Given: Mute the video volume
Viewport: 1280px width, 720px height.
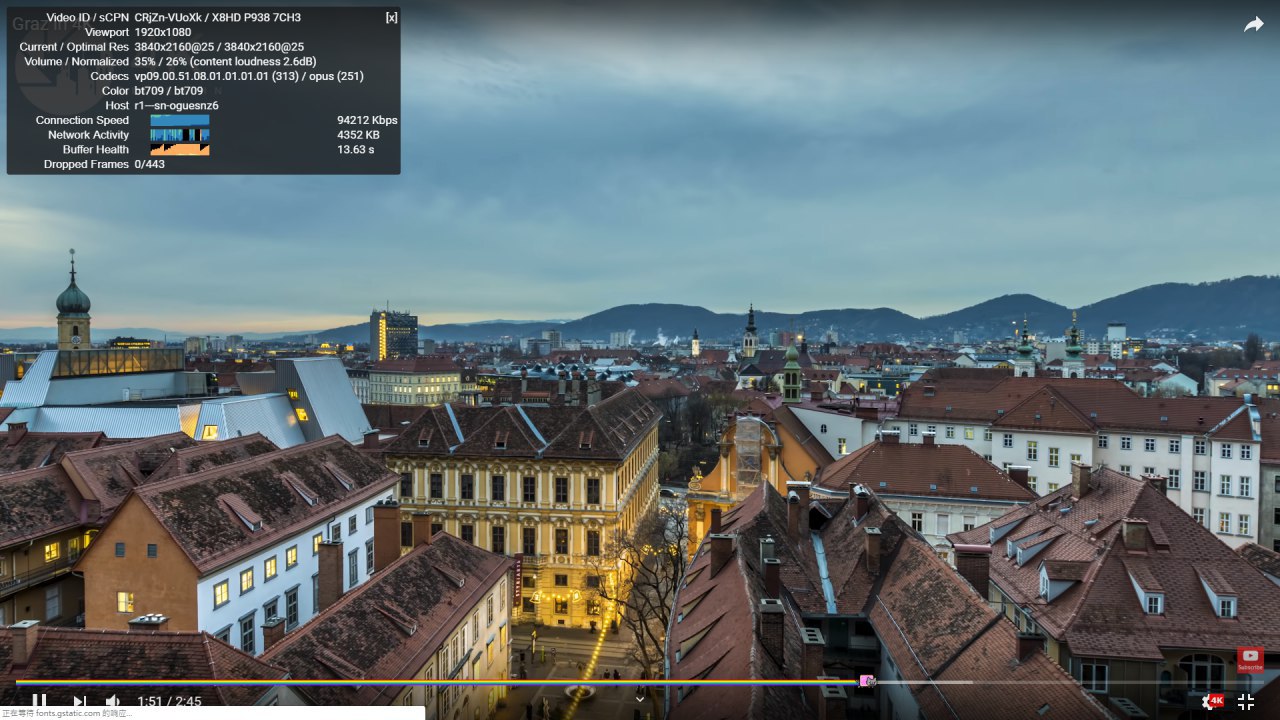Looking at the screenshot, I should pos(113,702).
